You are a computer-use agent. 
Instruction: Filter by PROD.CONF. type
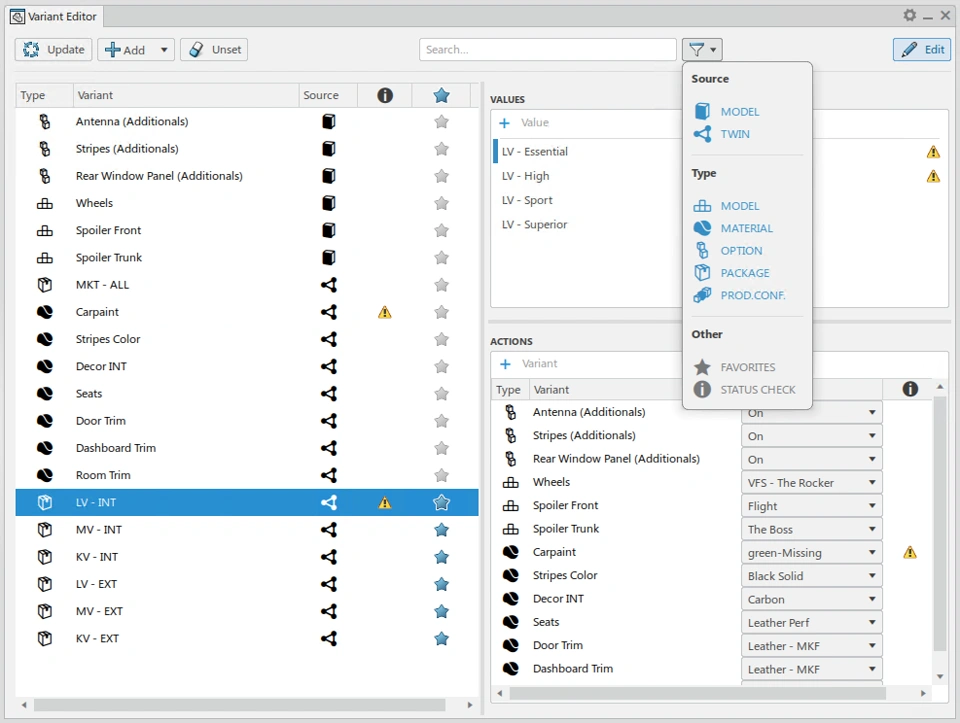[739, 295]
